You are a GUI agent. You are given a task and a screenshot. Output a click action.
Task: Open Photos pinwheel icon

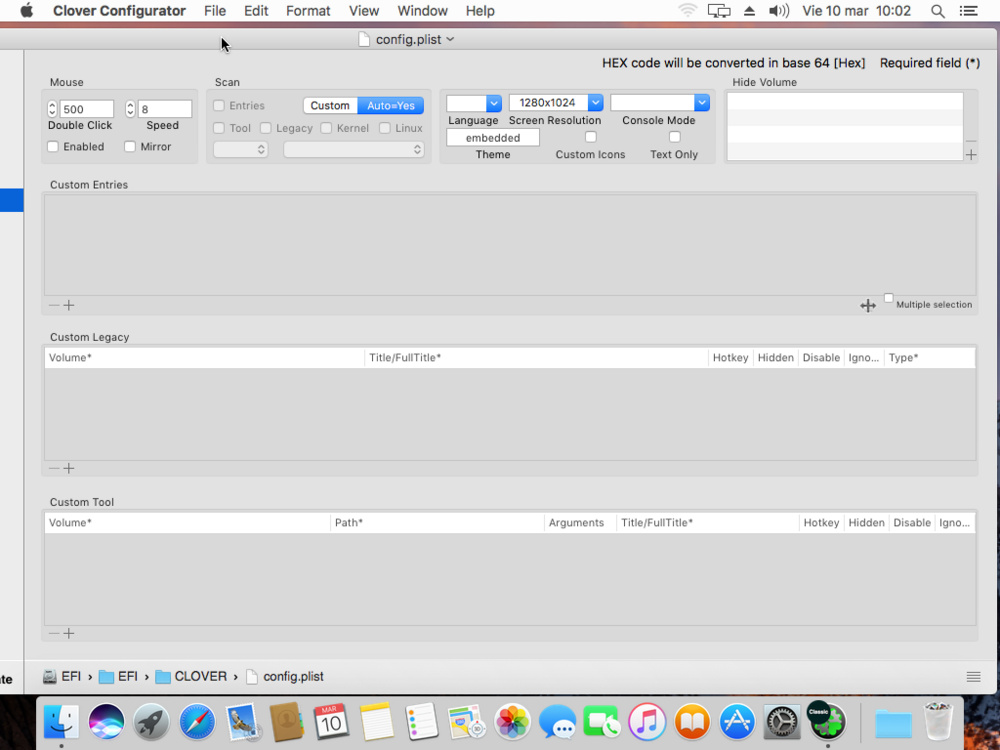(512, 721)
